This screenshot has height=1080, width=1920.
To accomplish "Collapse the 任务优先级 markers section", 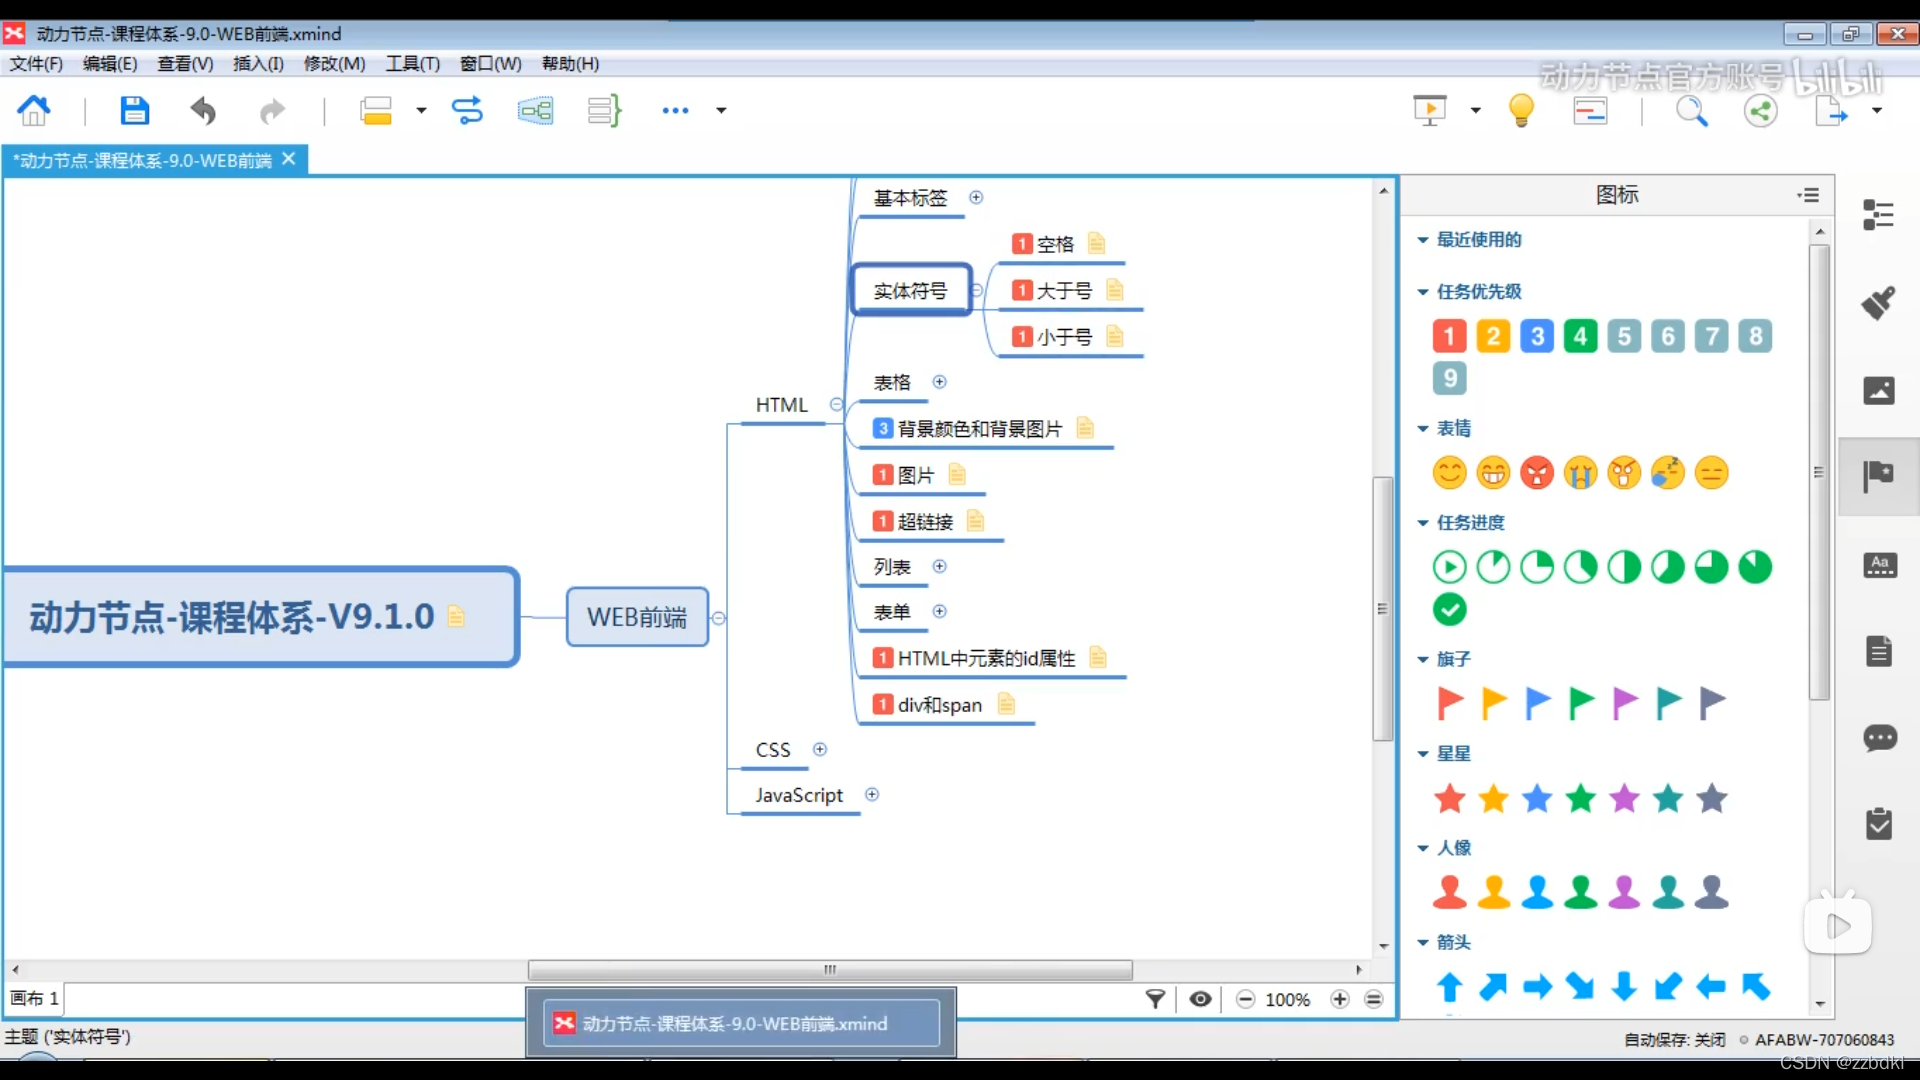I will 1422,292.
